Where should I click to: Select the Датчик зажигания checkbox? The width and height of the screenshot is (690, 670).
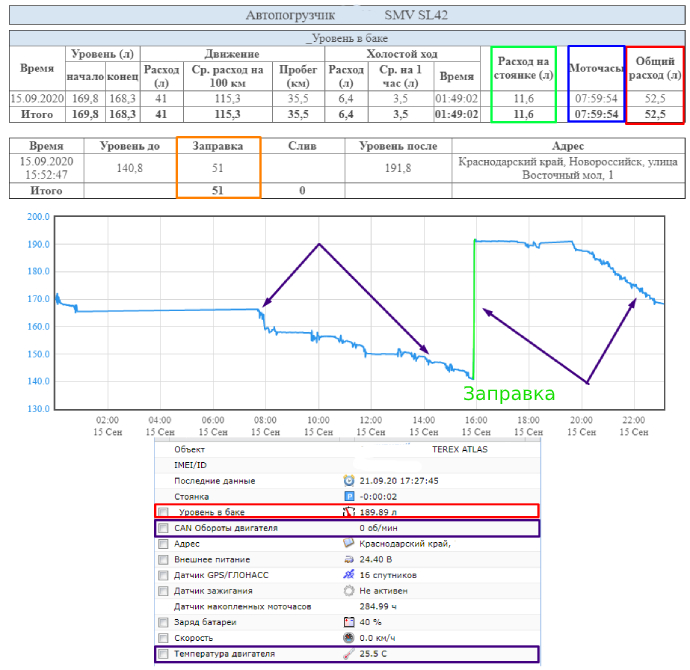164,591
